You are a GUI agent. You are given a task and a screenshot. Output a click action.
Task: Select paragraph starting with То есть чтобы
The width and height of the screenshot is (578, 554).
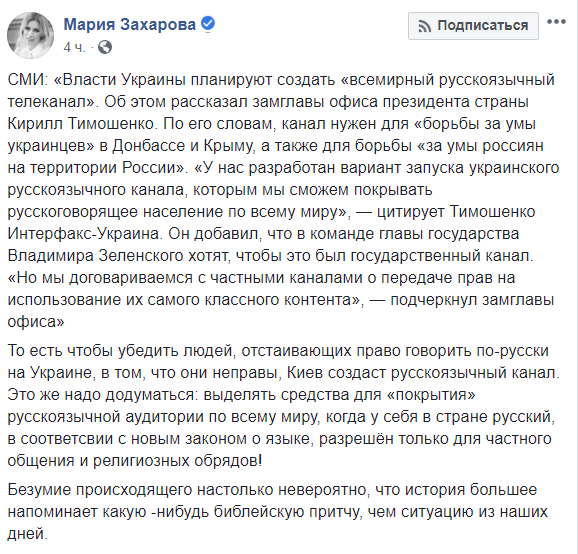283,406
